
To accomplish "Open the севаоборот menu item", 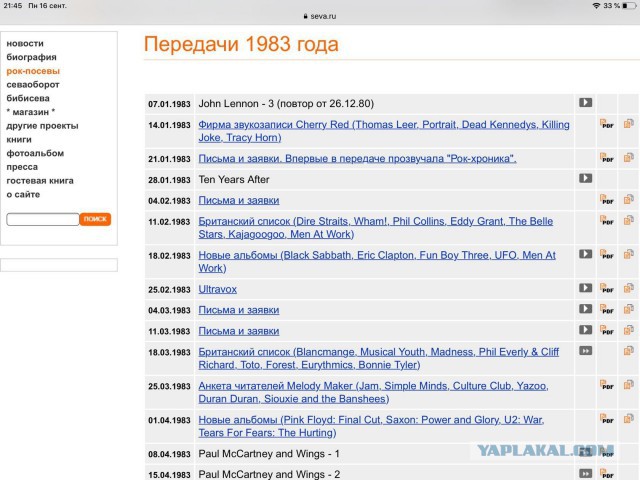I will [x=33, y=84].
